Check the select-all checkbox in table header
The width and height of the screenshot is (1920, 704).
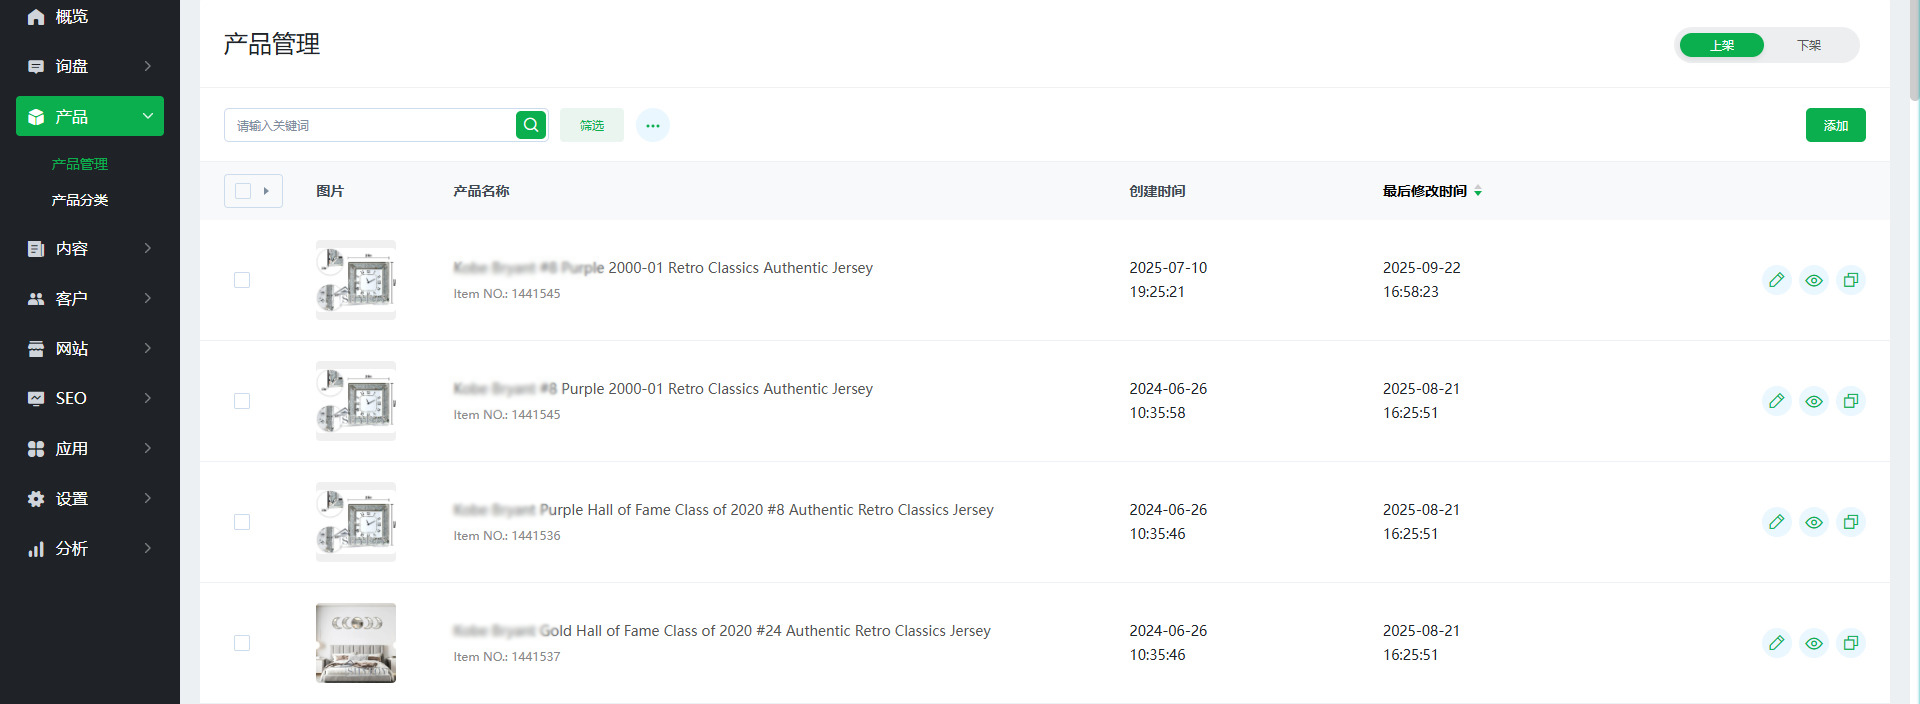pyautogui.click(x=243, y=191)
